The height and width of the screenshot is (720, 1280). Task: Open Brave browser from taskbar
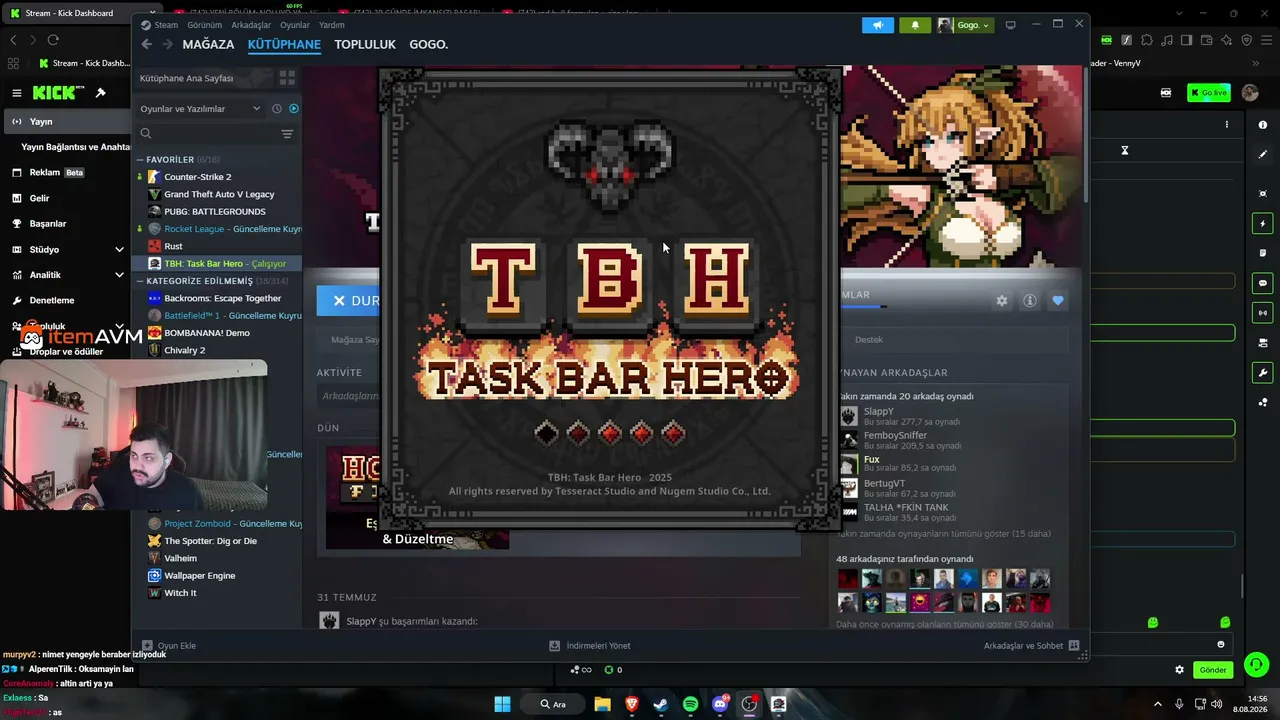pos(631,704)
